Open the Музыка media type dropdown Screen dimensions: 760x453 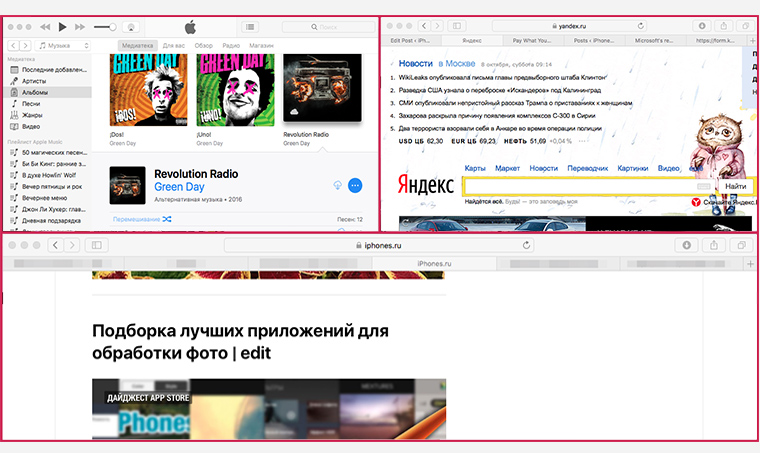click(63, 46)
